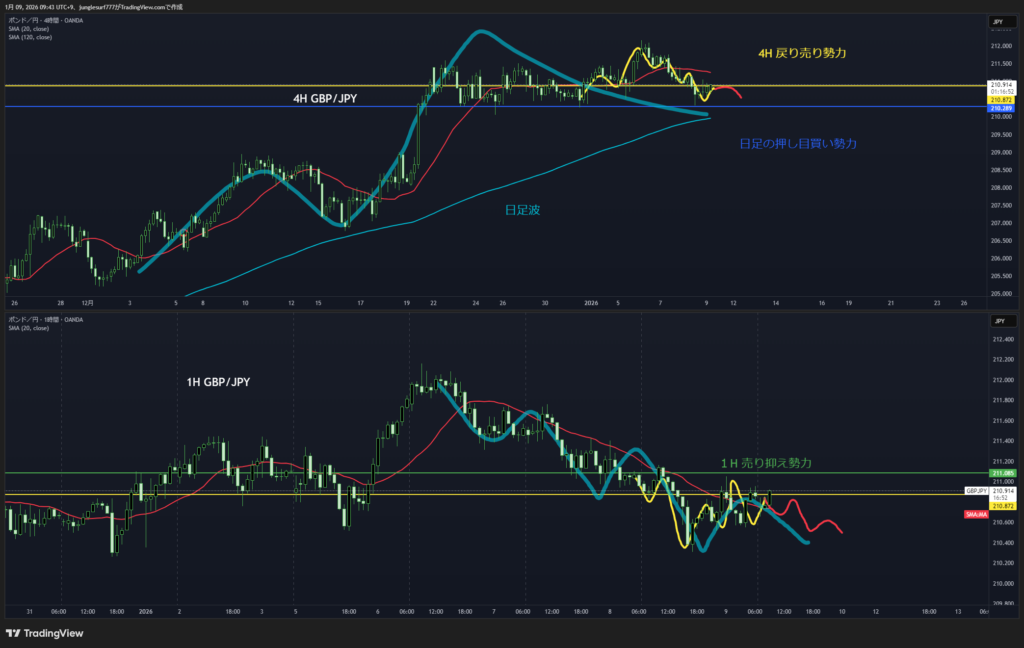This screenshot has height=648, width=1024.
Task: Click the '2026' marker on upper time axis
Action: (x=591, y=302)
